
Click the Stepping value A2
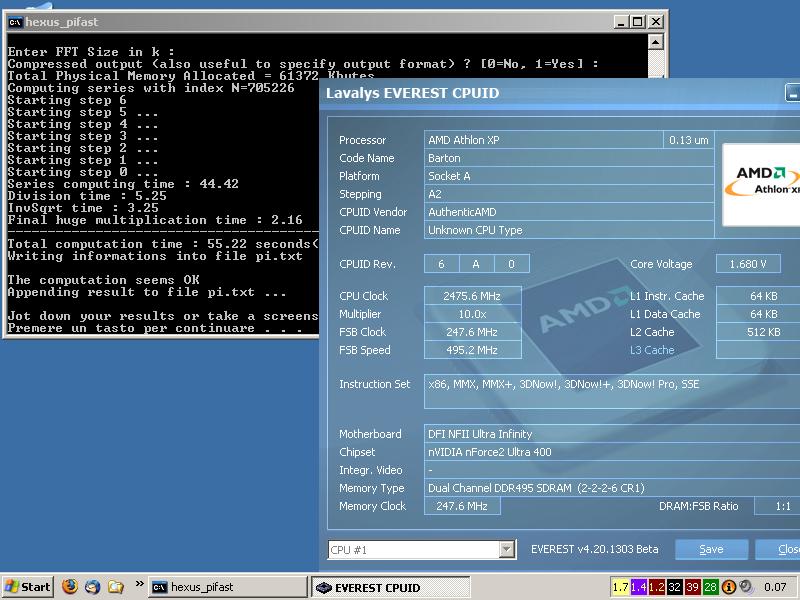tap(569, 194)
